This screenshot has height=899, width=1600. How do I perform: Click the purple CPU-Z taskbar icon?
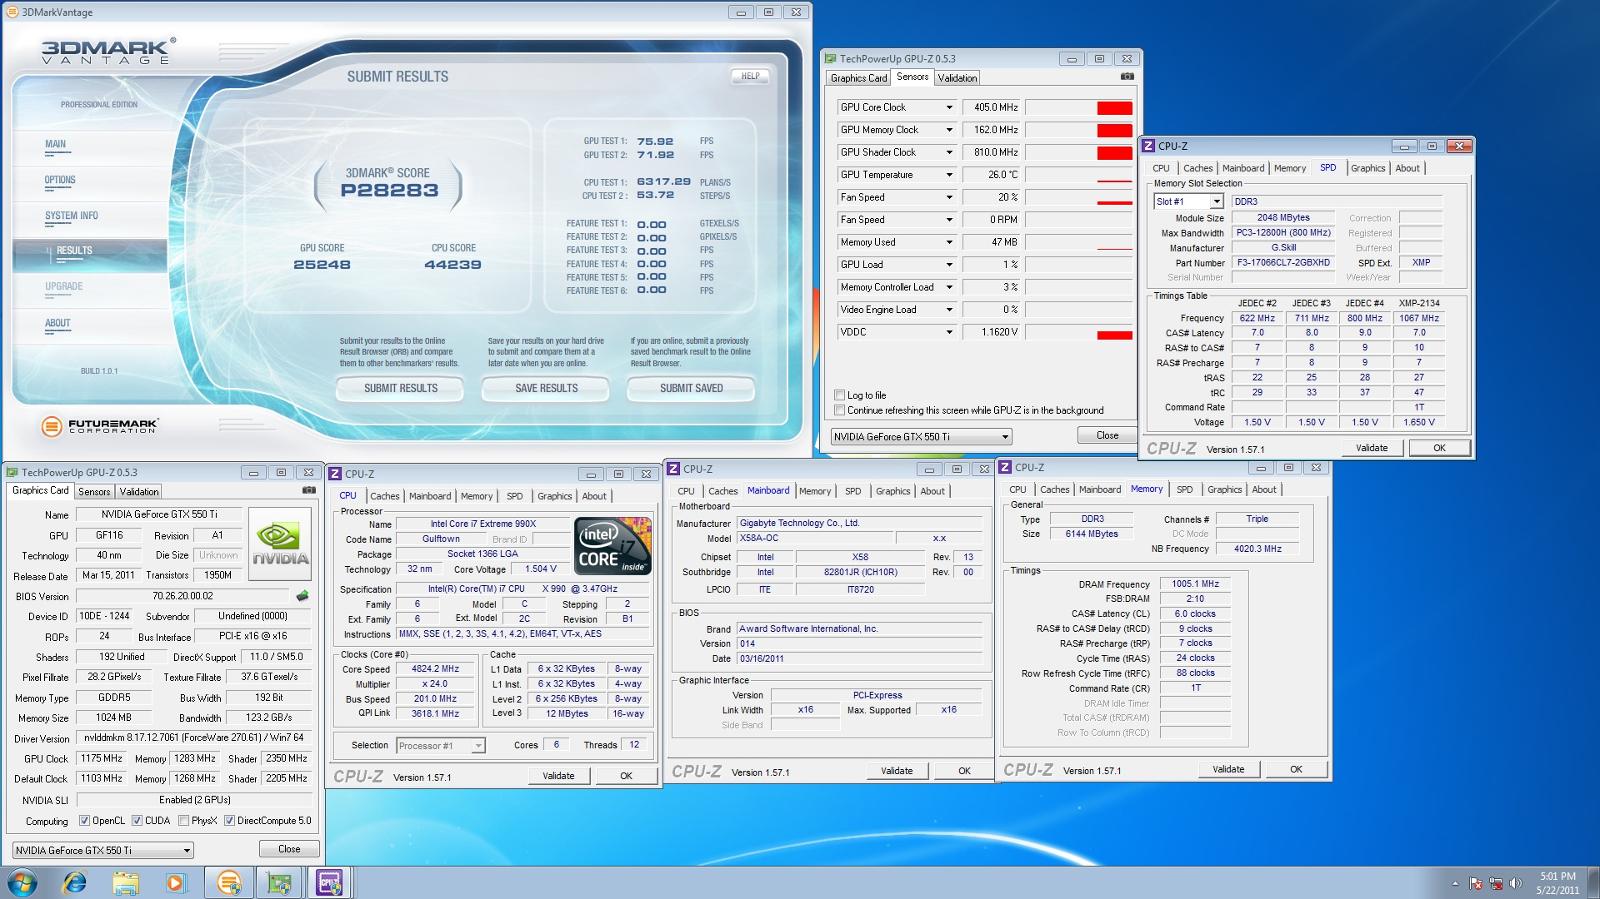tap(329, 882)
